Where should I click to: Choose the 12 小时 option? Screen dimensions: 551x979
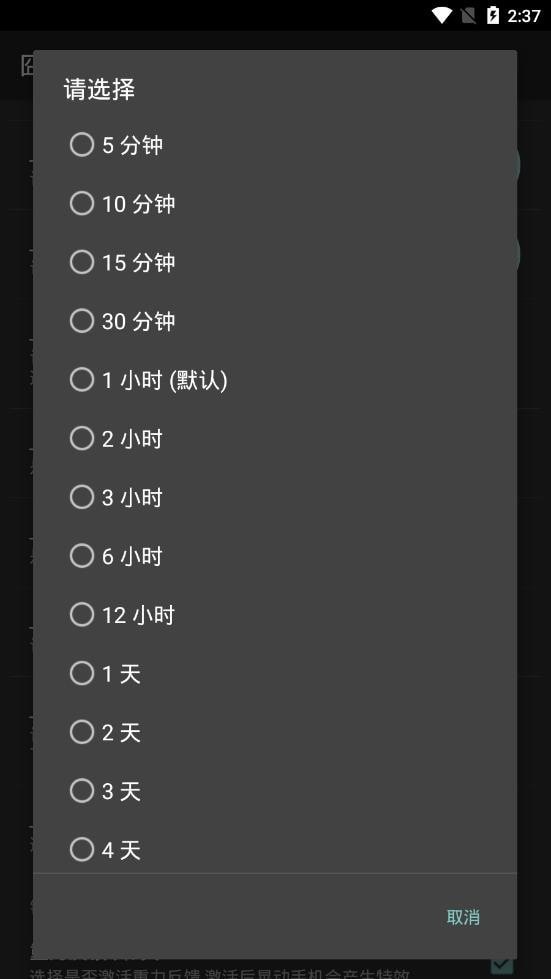click(275, 614)
